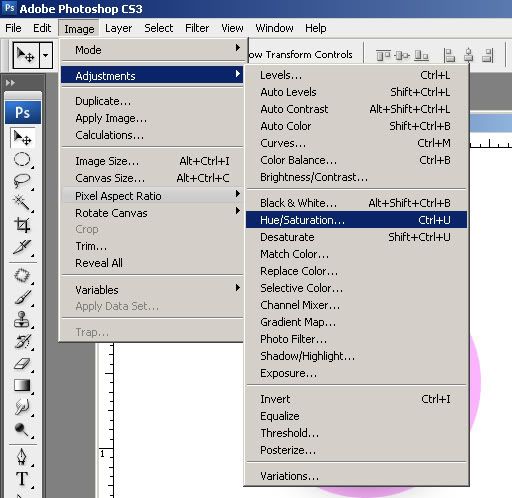Choose Auto Color
This screenshot has width=512, height=498.
(x=356, y=126)
